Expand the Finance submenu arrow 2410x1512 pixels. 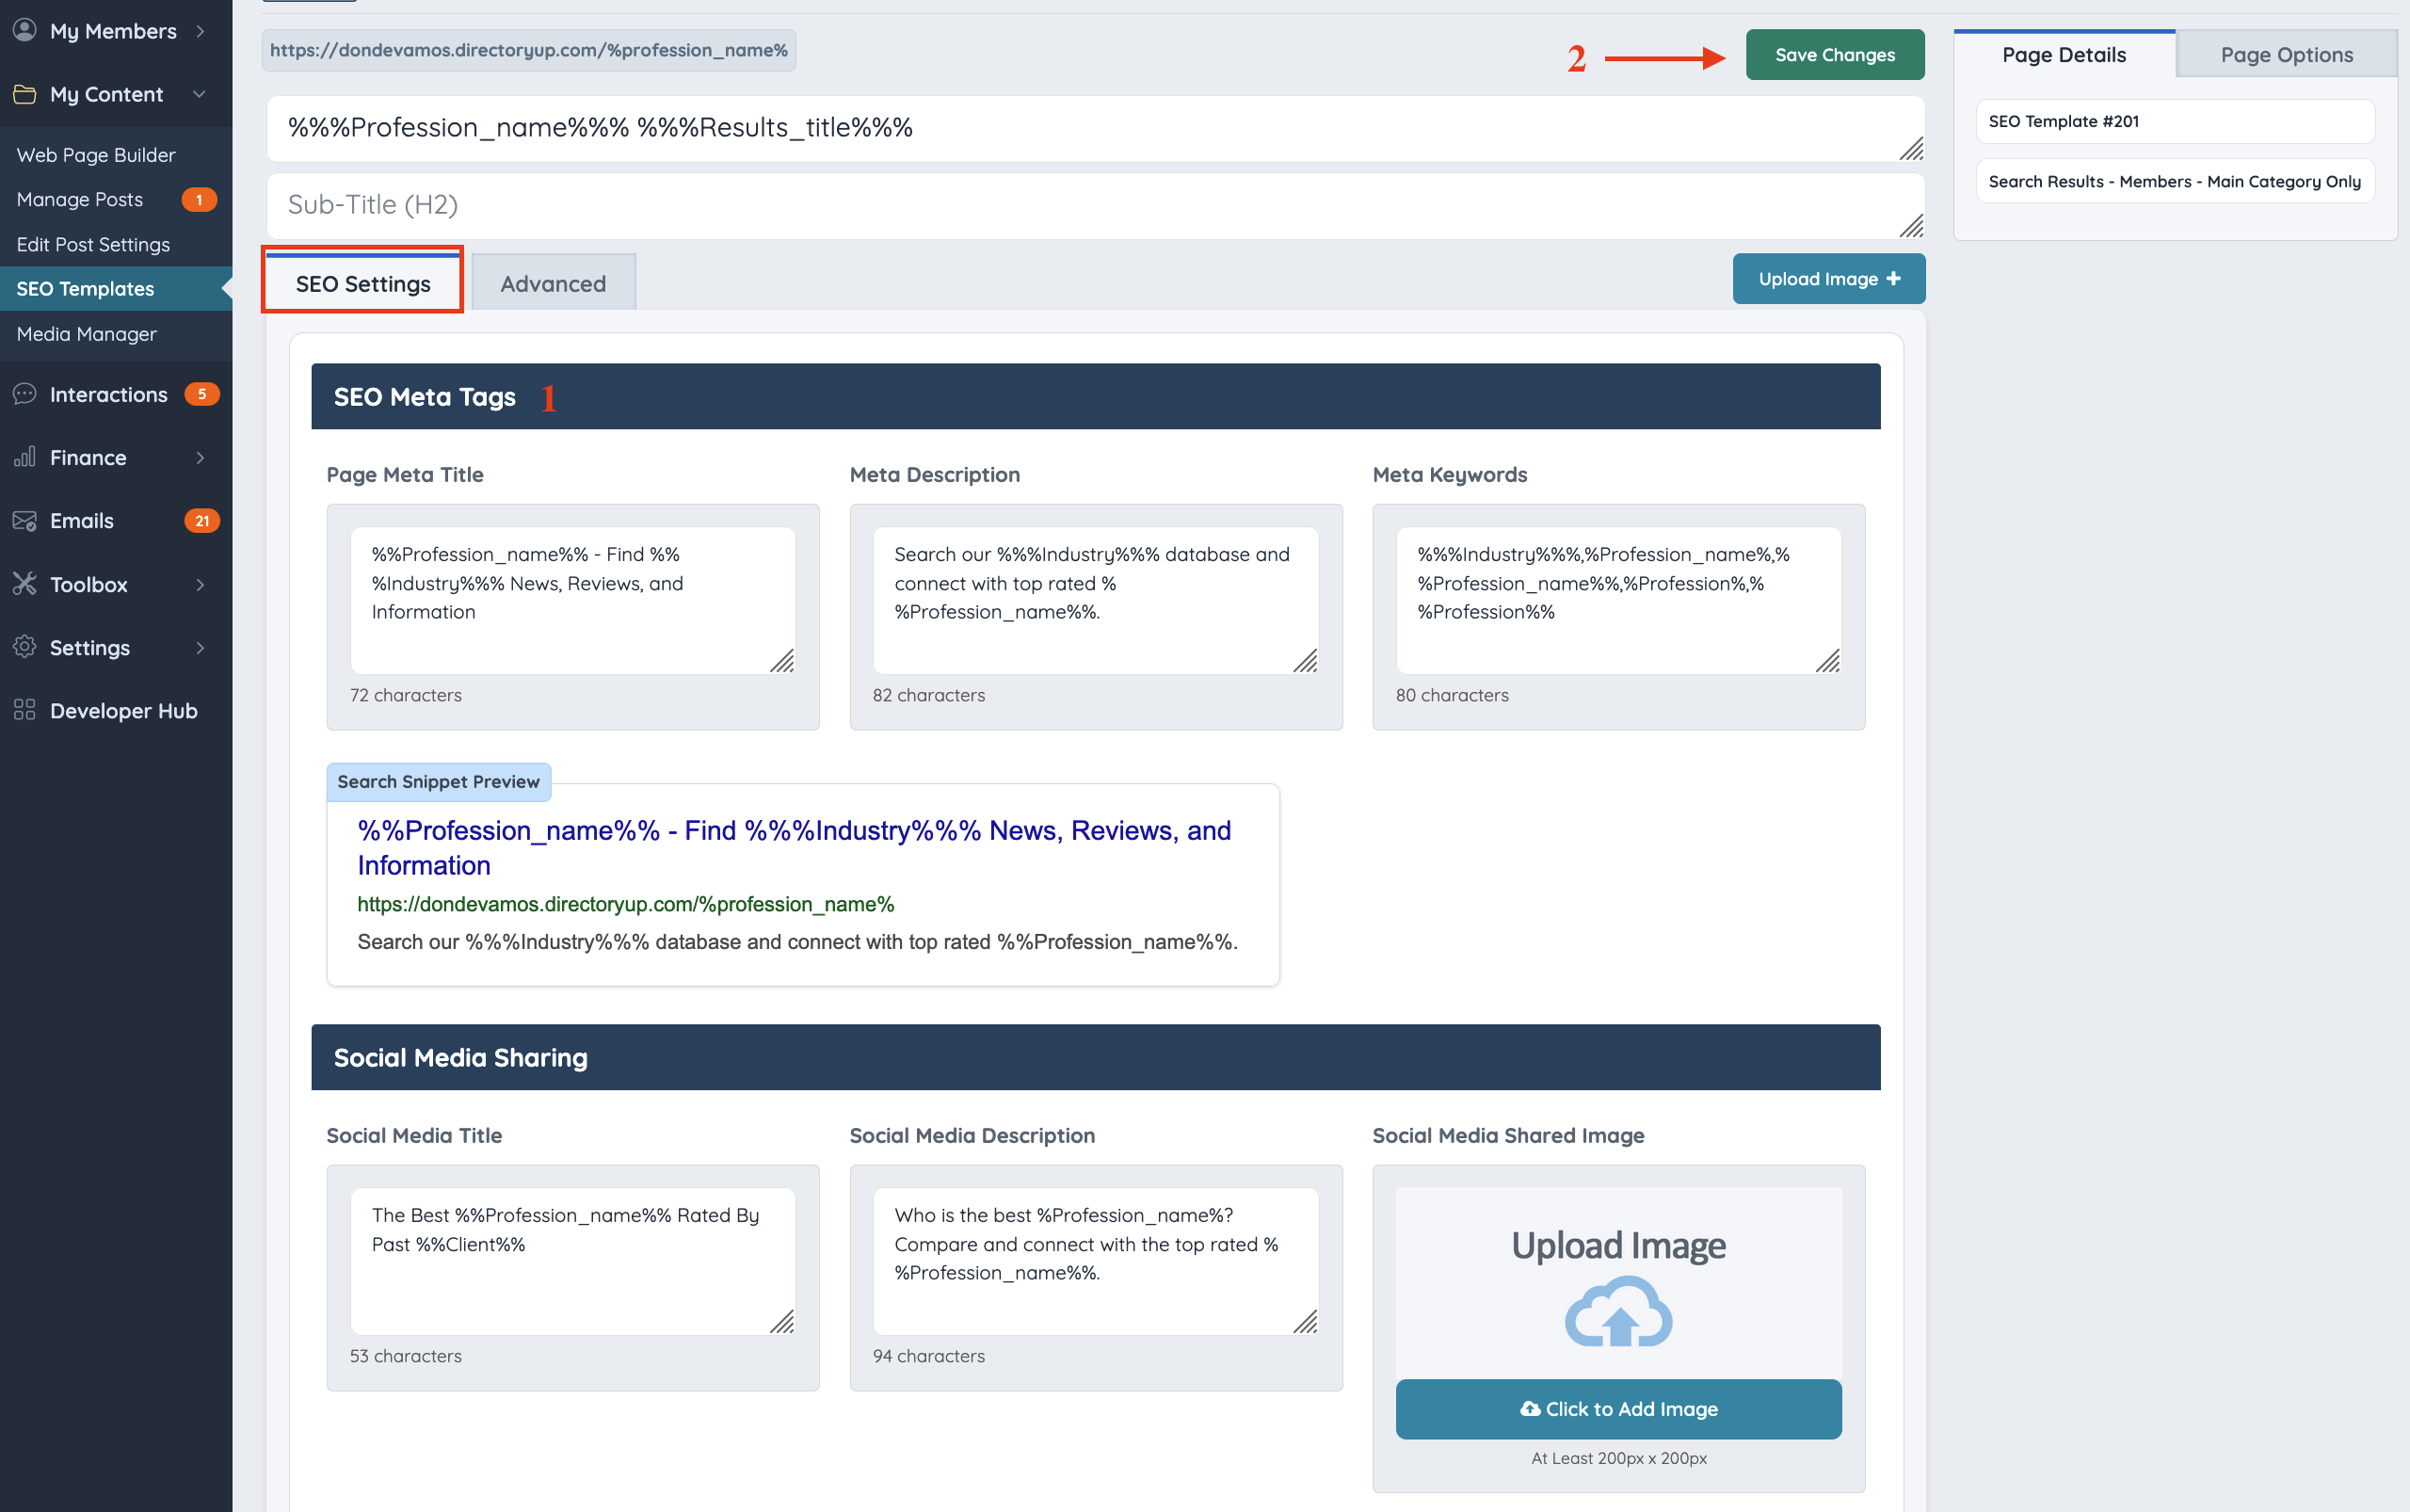tap(201, 457)
